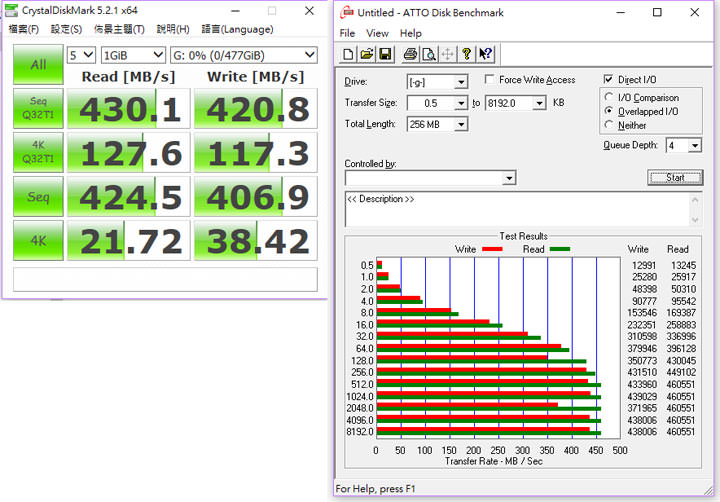
Task: Enable the Force Write Access checkbox
Action: point(490,80)
